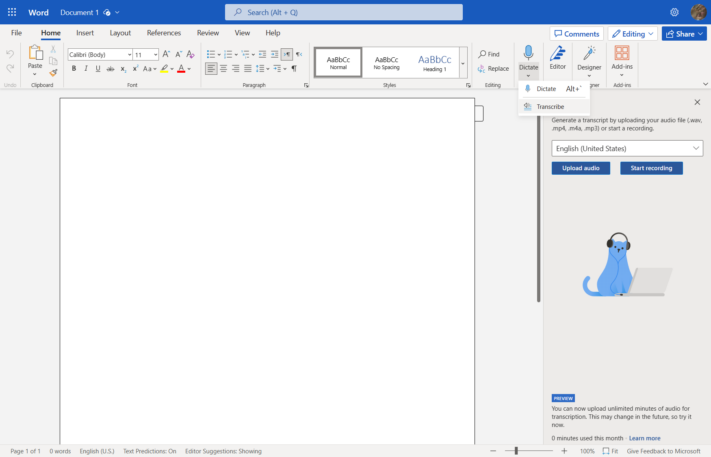
Task: Switch to the Insert ribbon tab
Action: coord(85,33)
